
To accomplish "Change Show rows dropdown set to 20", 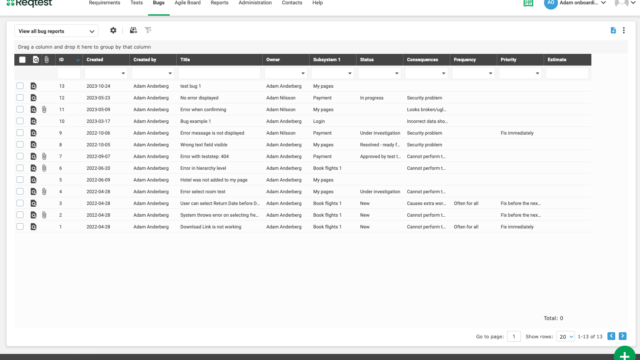I will pyautogui.click(x=566, y=337).
